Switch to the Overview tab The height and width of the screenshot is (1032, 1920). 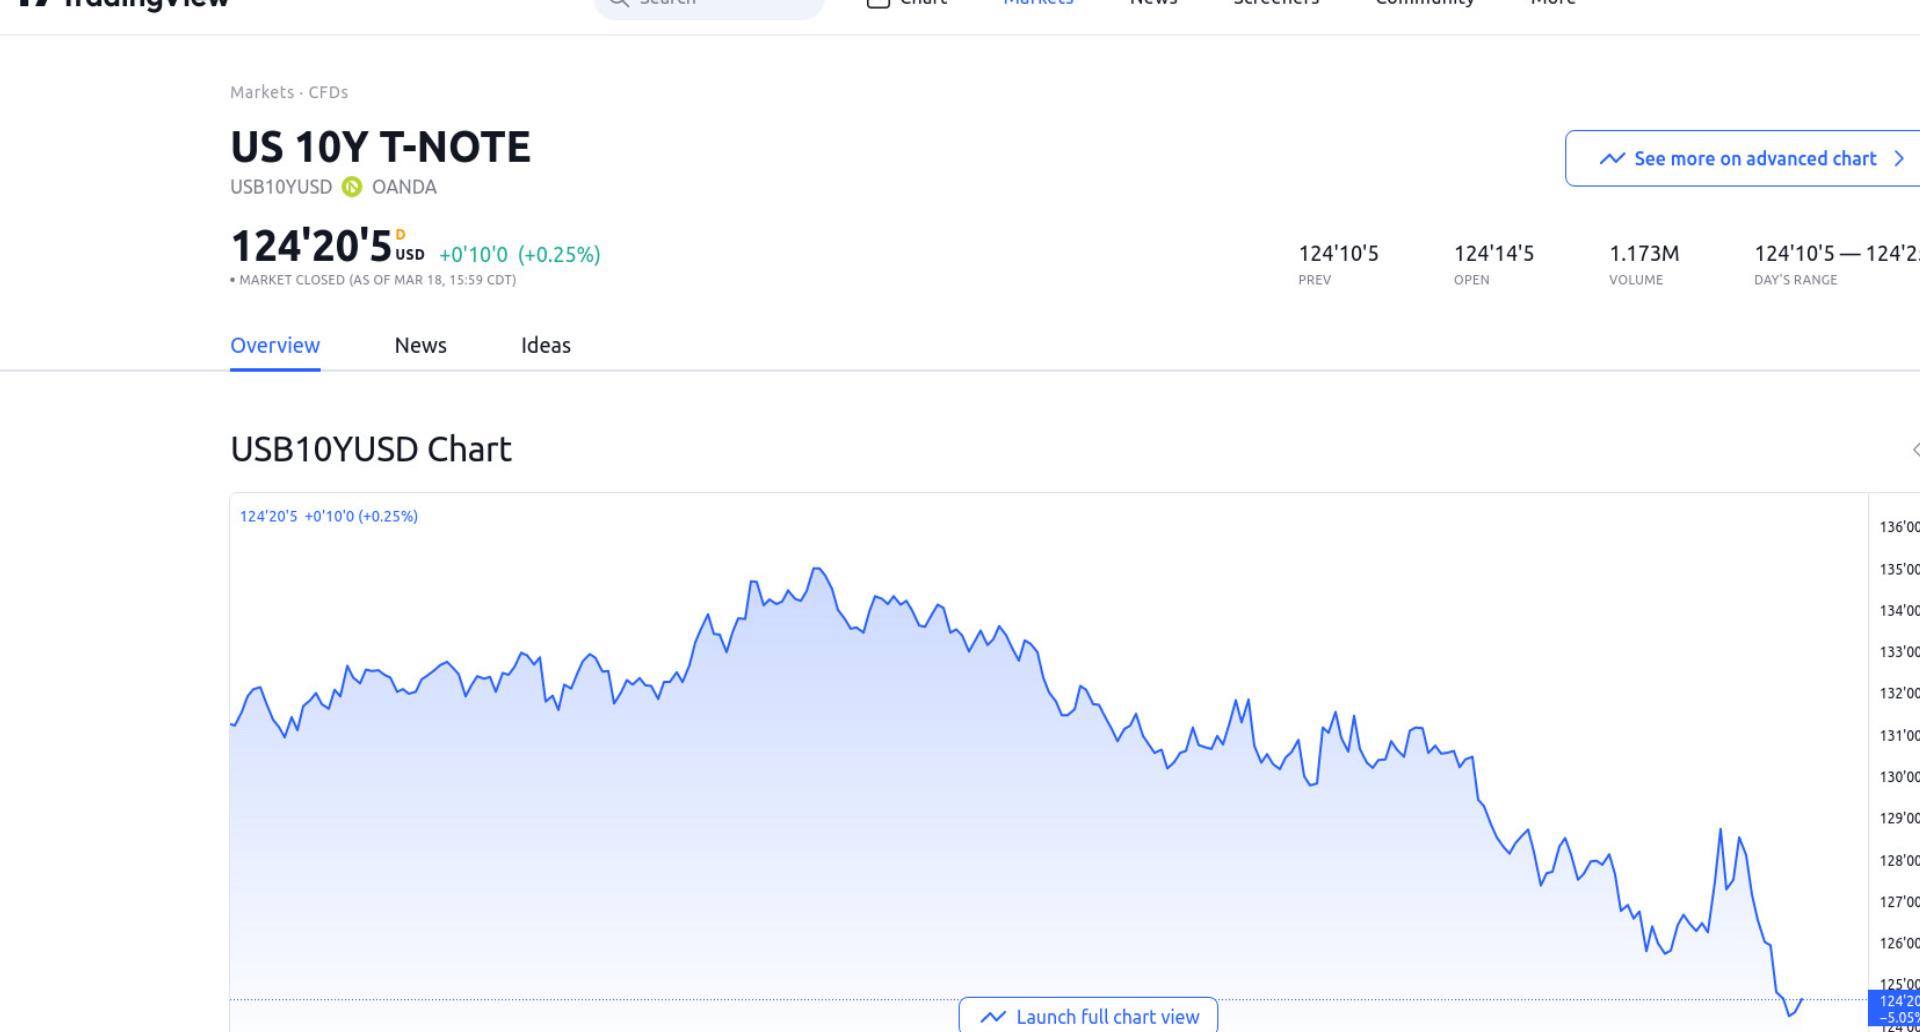click(x=275, y=345)
